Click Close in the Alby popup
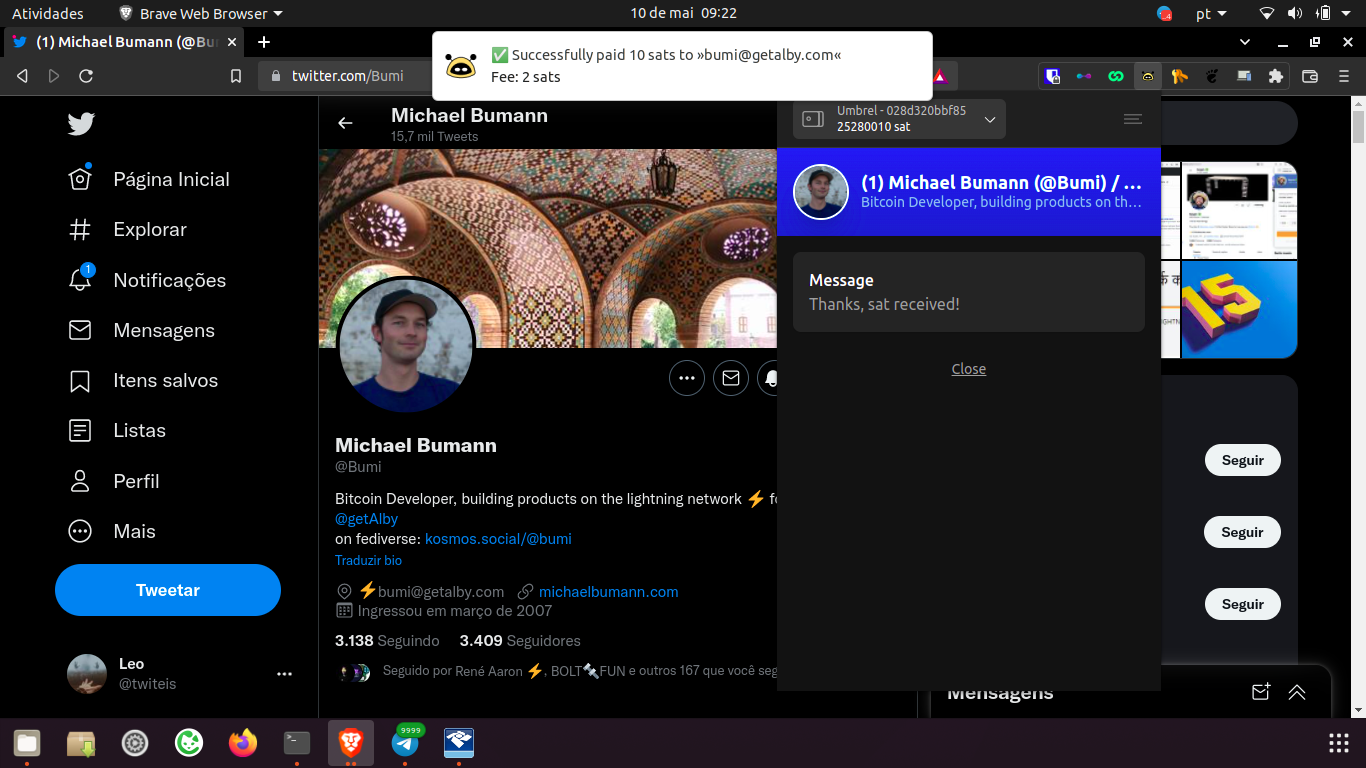The width and height of the screenshot is (1366, 768). [969, 369]
